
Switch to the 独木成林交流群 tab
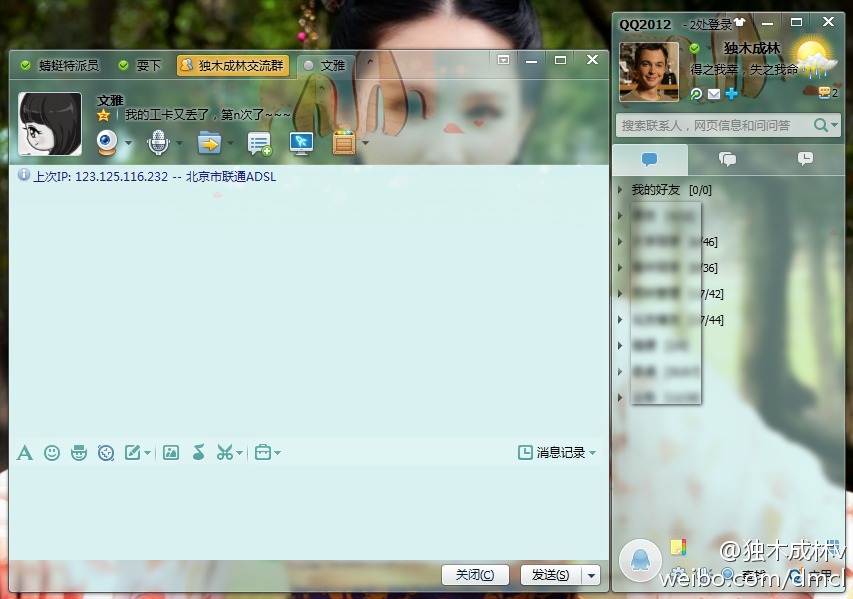233,66
